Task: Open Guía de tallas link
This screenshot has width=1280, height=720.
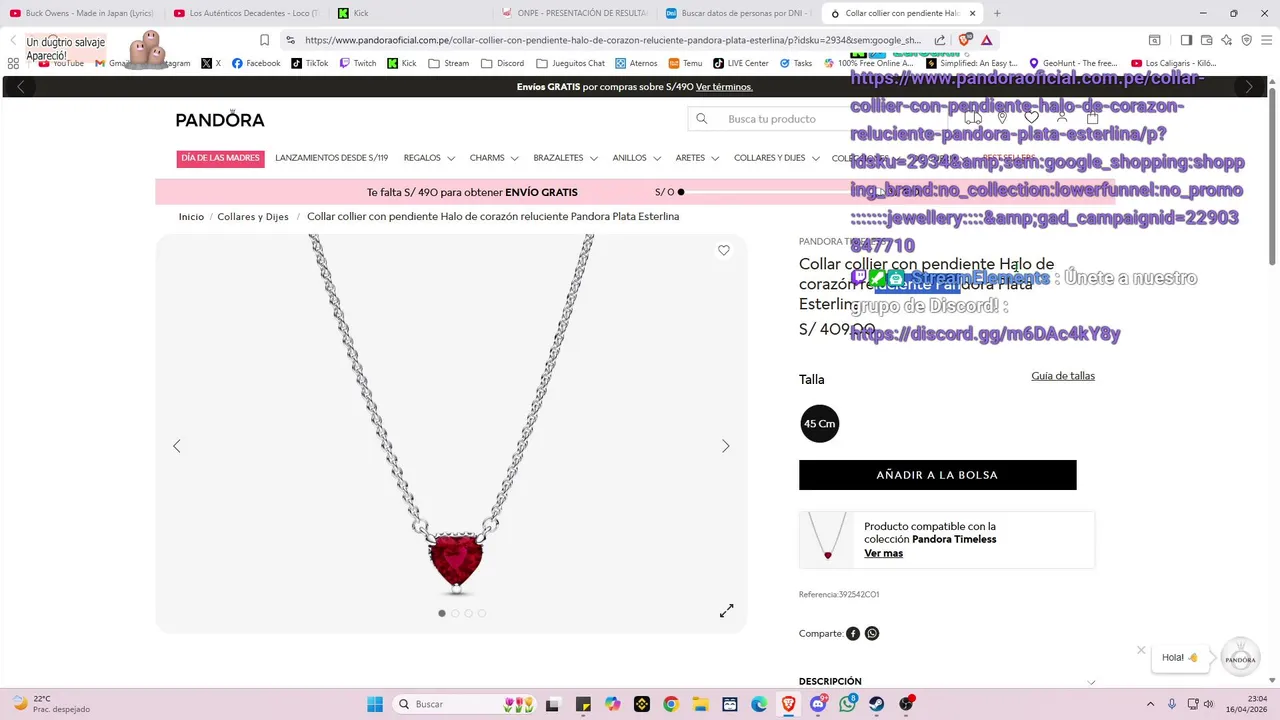Action: [1063, 376]
